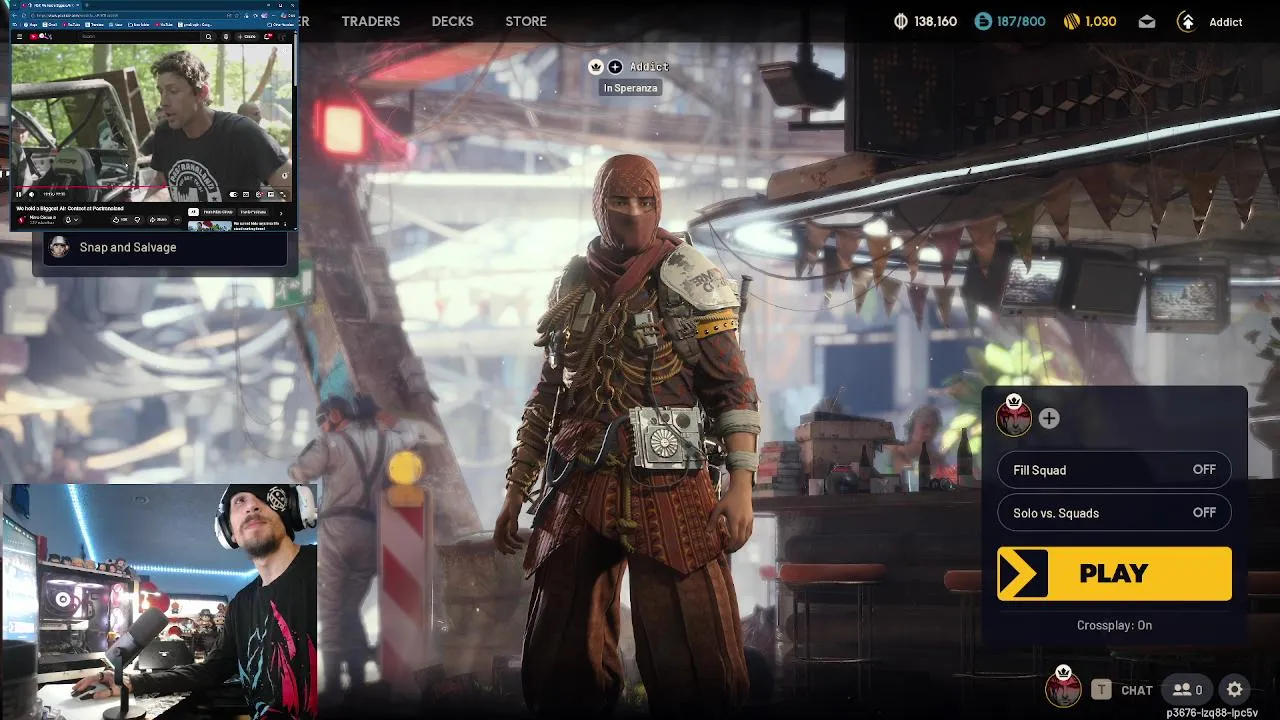Viewport: 1280px width, 720px height.
Task: Mute the YouTube video volume icon
Action: [x=31, y=194]
